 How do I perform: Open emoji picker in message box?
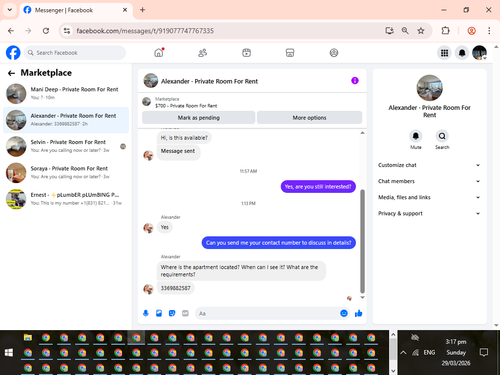344,313
